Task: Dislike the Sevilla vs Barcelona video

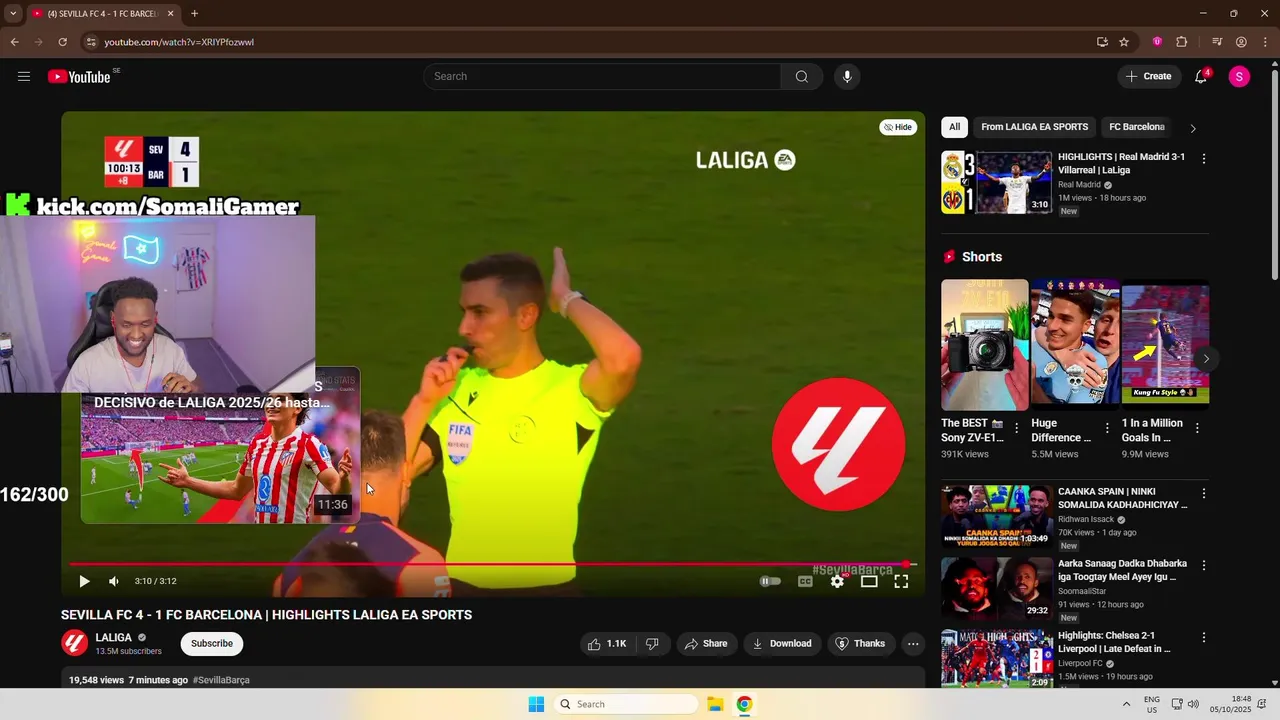Action: (x=652, y=644)
